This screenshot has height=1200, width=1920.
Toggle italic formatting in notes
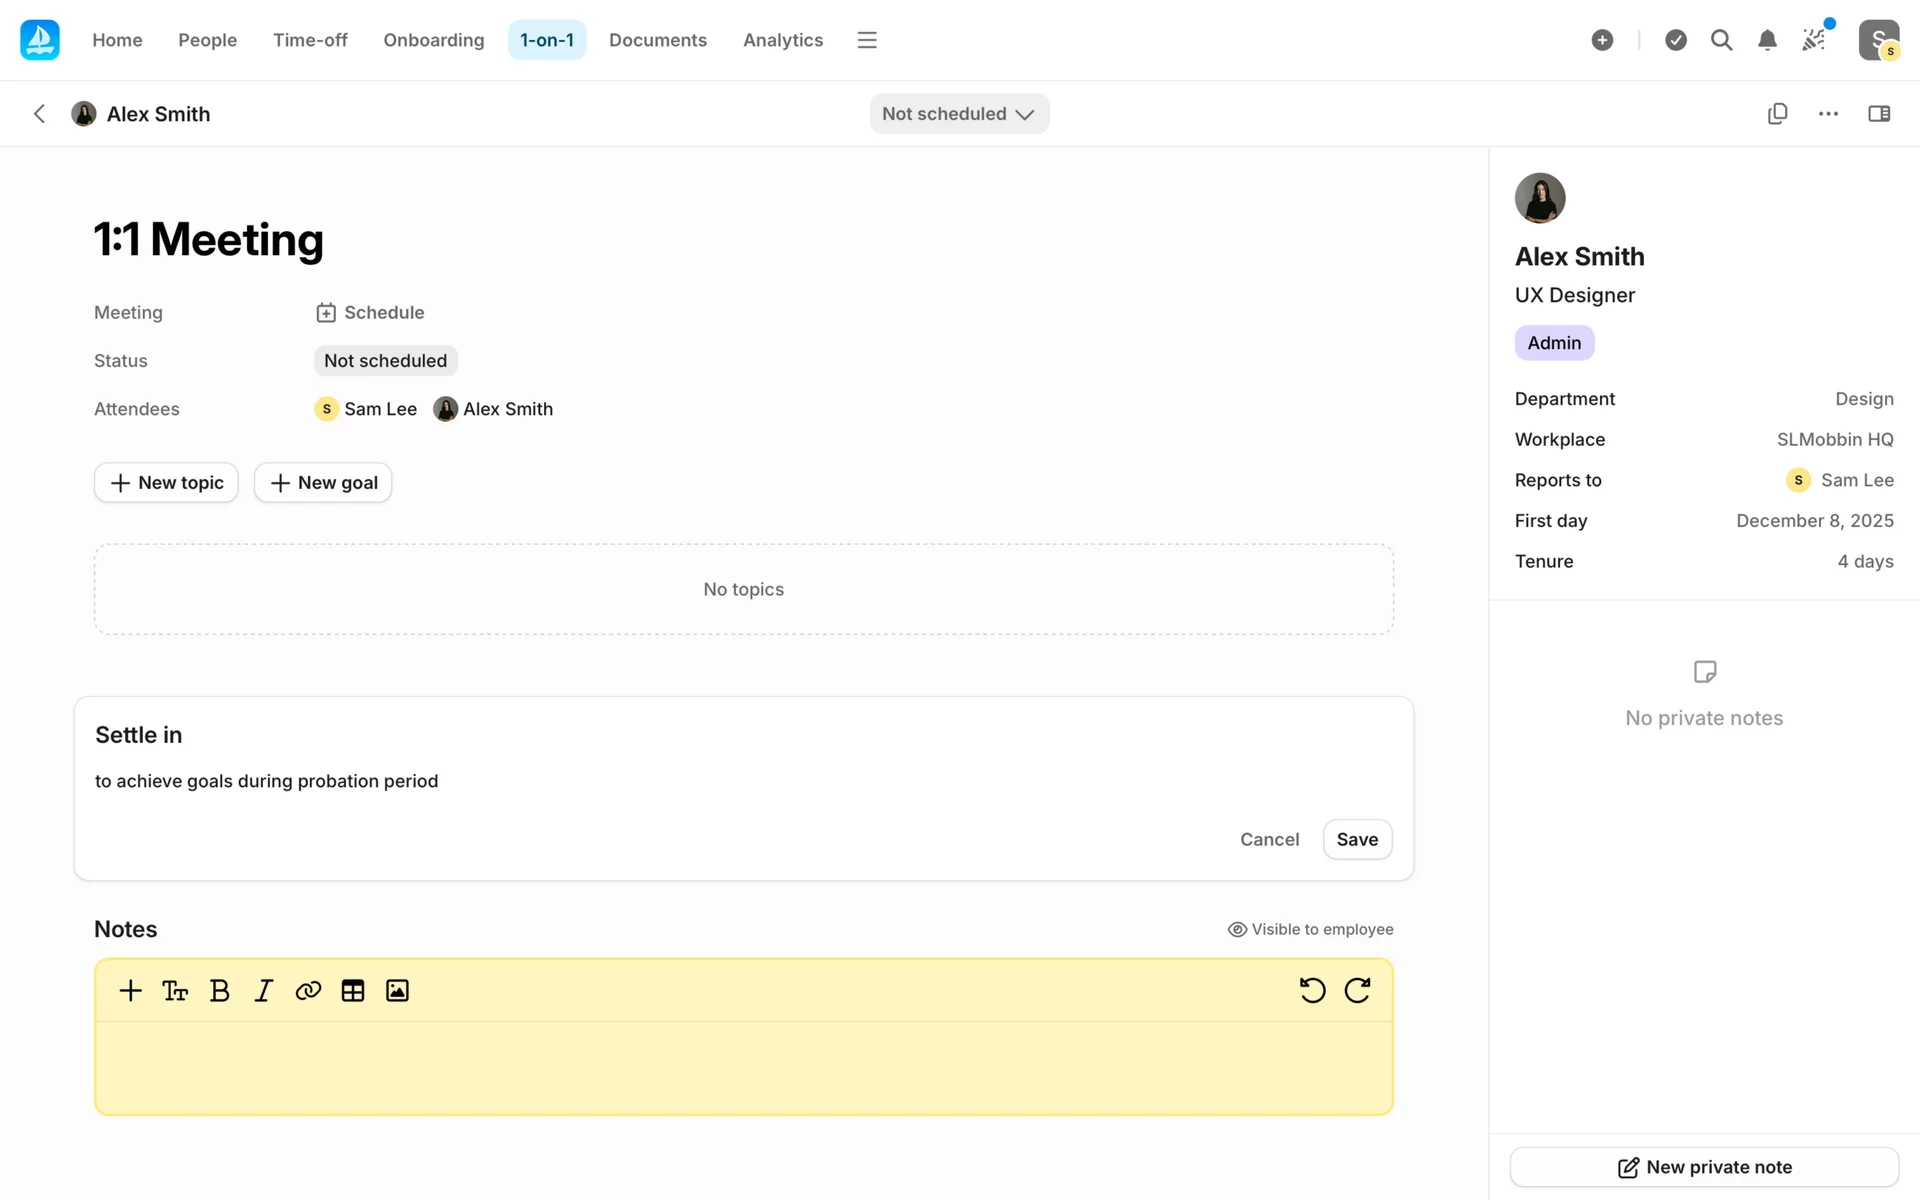click(263, 990)
